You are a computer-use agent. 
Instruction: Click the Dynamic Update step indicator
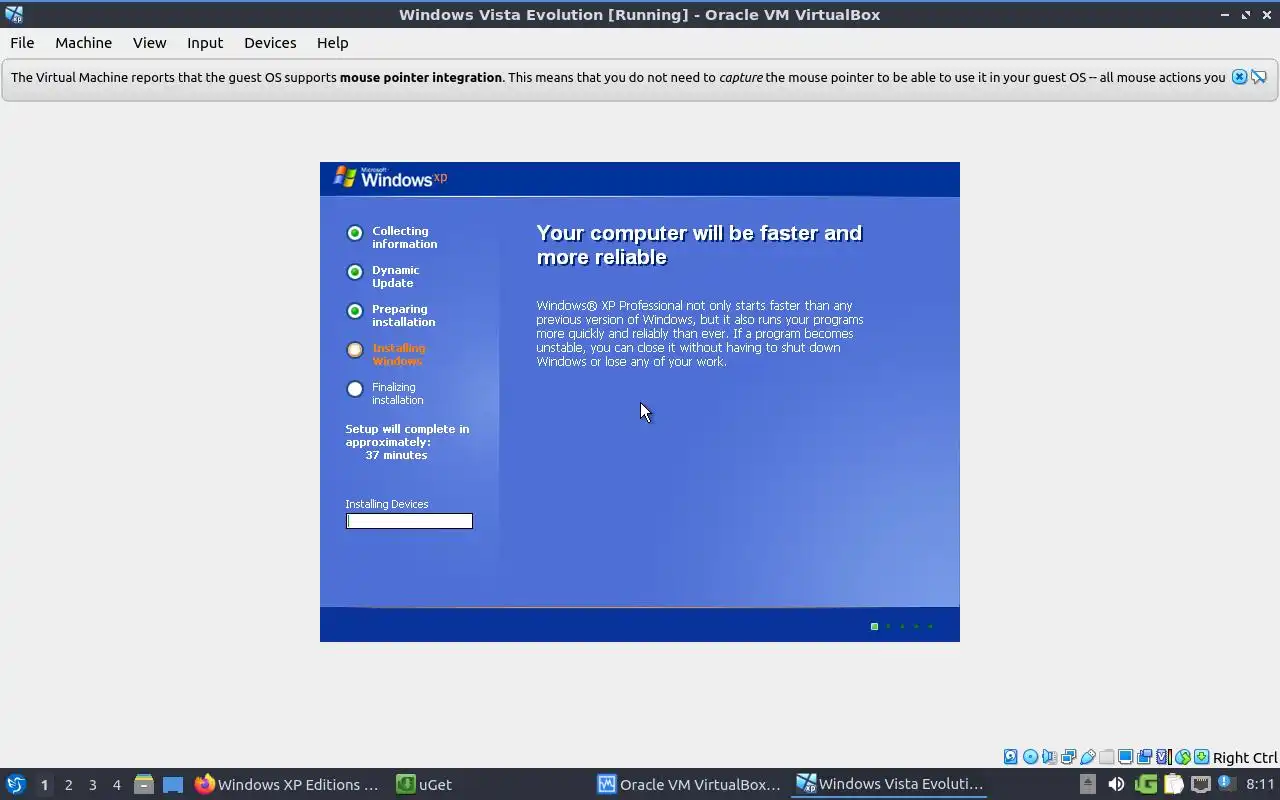coord(354,272)
